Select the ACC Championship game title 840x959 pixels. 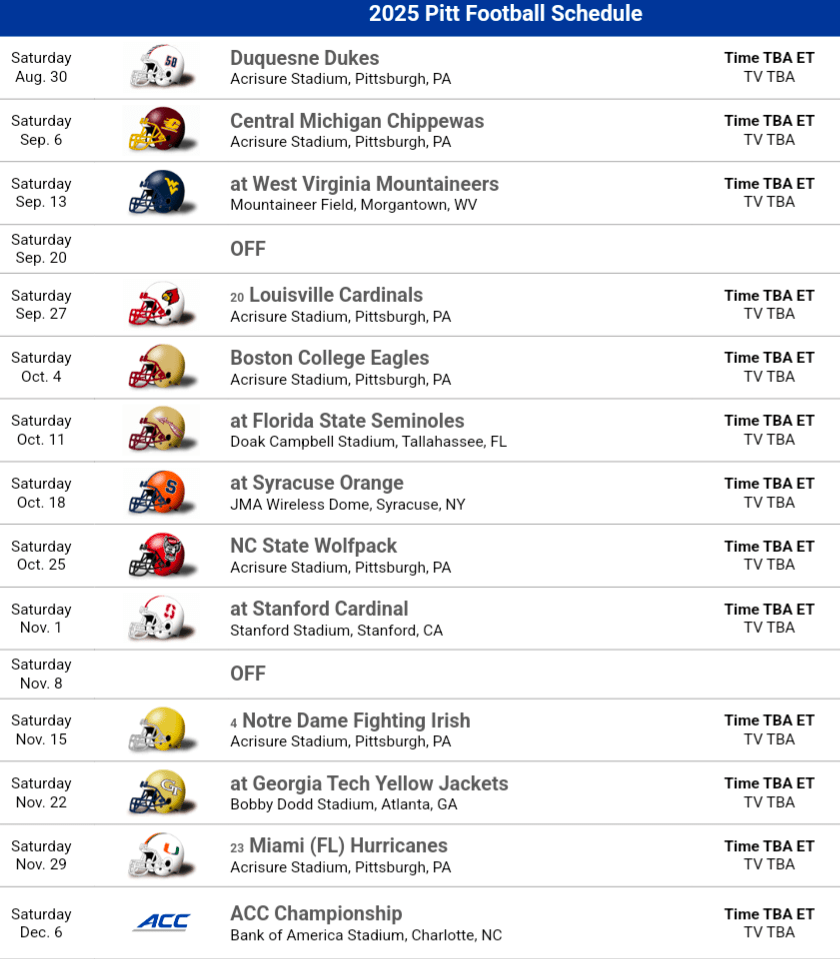[x=316, y=913]
